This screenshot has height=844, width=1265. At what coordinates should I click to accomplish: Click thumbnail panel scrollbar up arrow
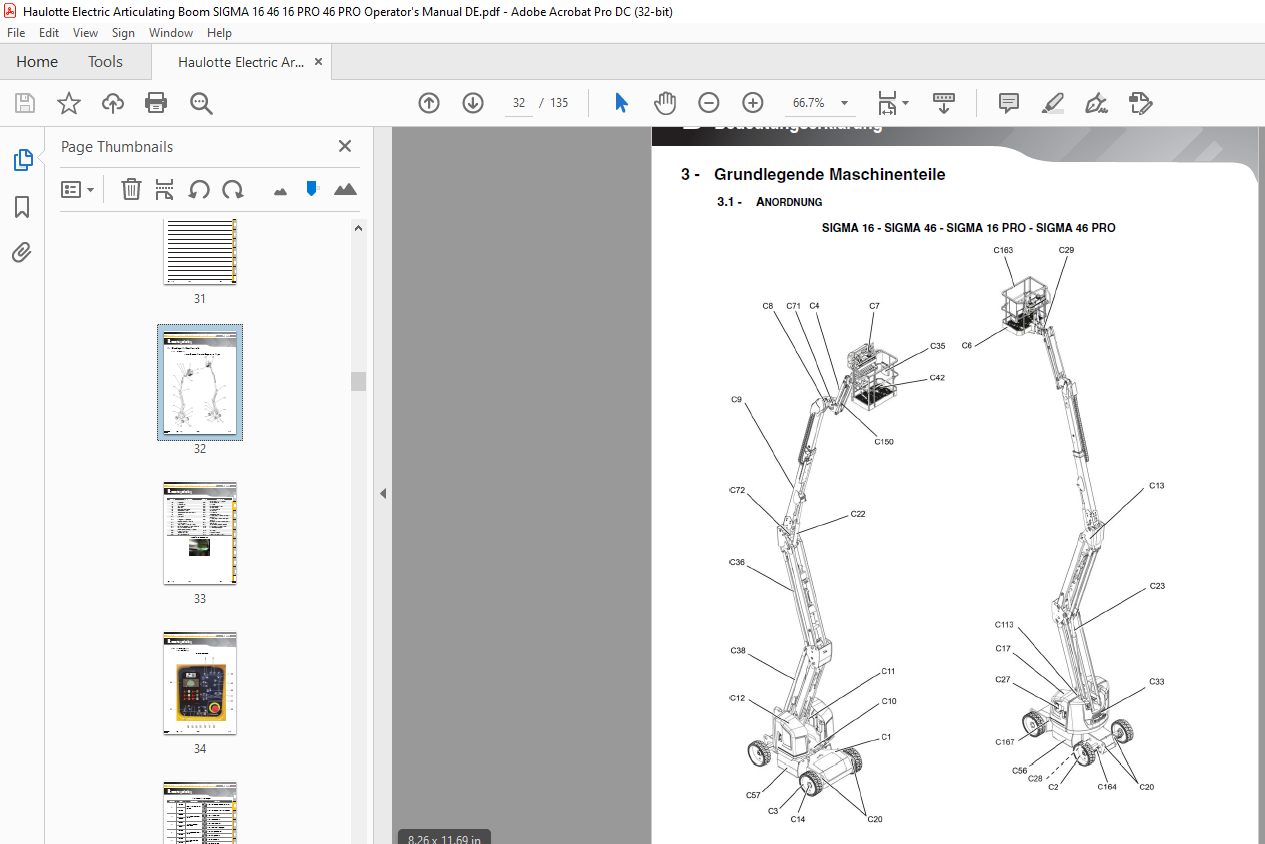point(358,227)
